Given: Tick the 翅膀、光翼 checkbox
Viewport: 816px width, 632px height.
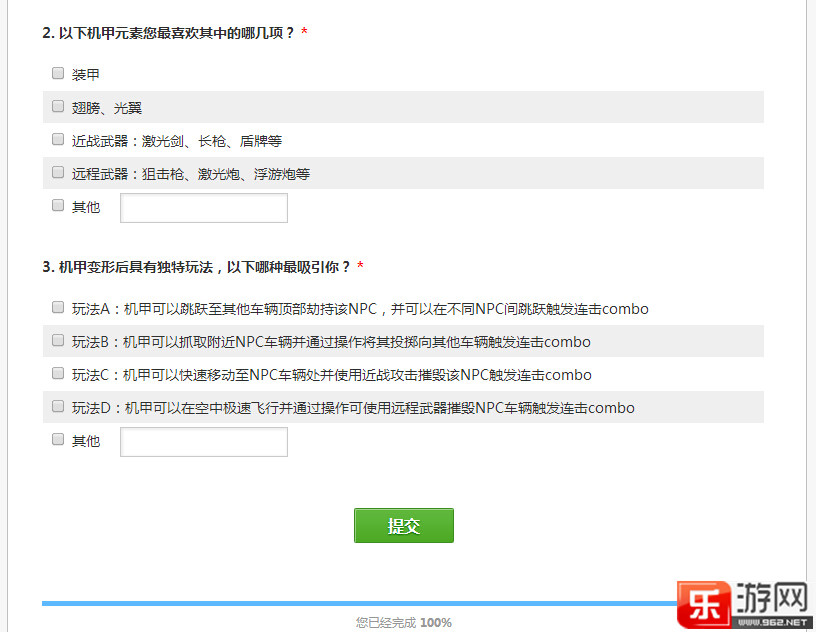Looking at the screenshot, I should [58, 106].
